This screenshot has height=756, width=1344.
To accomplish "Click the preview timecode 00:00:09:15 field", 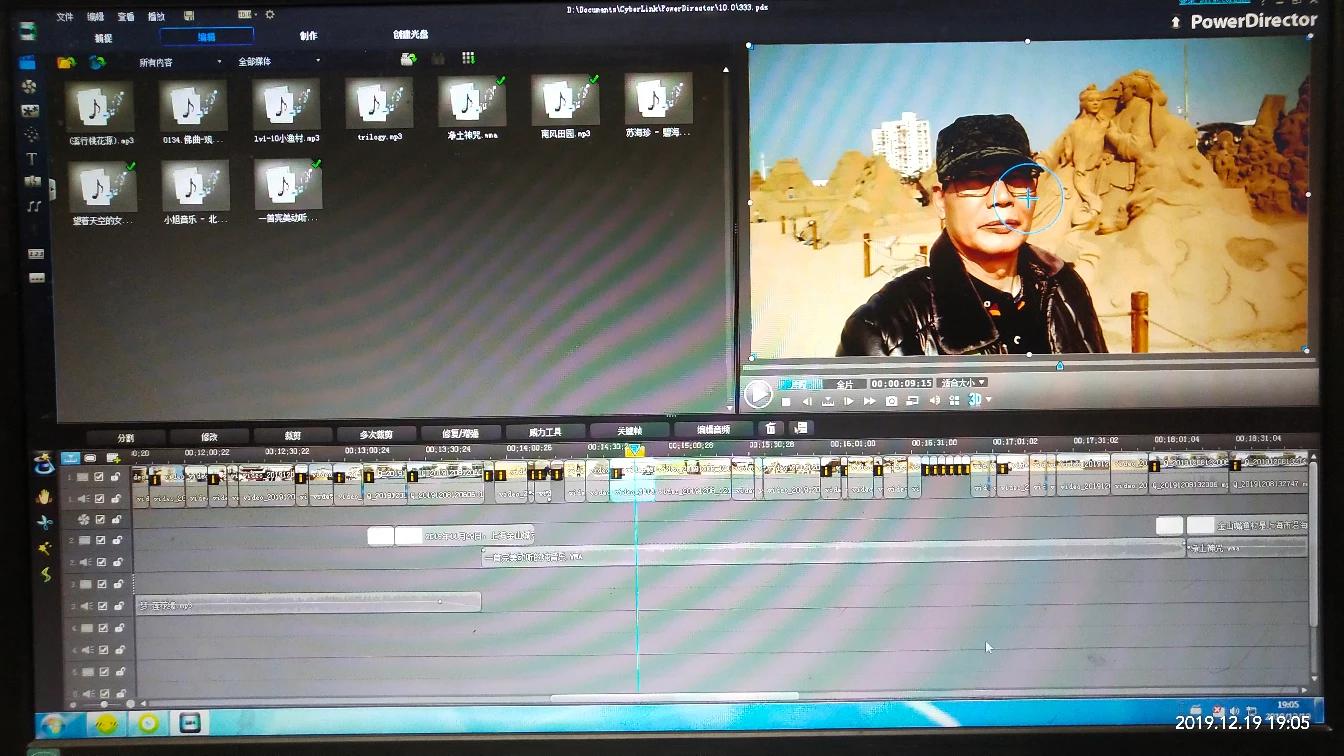I will pyautogui.click(x=901, y=384).
